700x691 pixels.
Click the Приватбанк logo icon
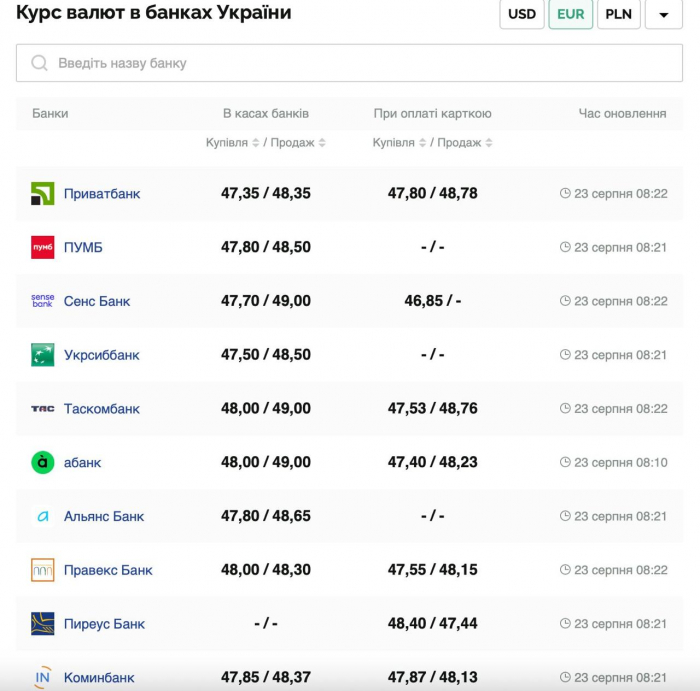42,193
